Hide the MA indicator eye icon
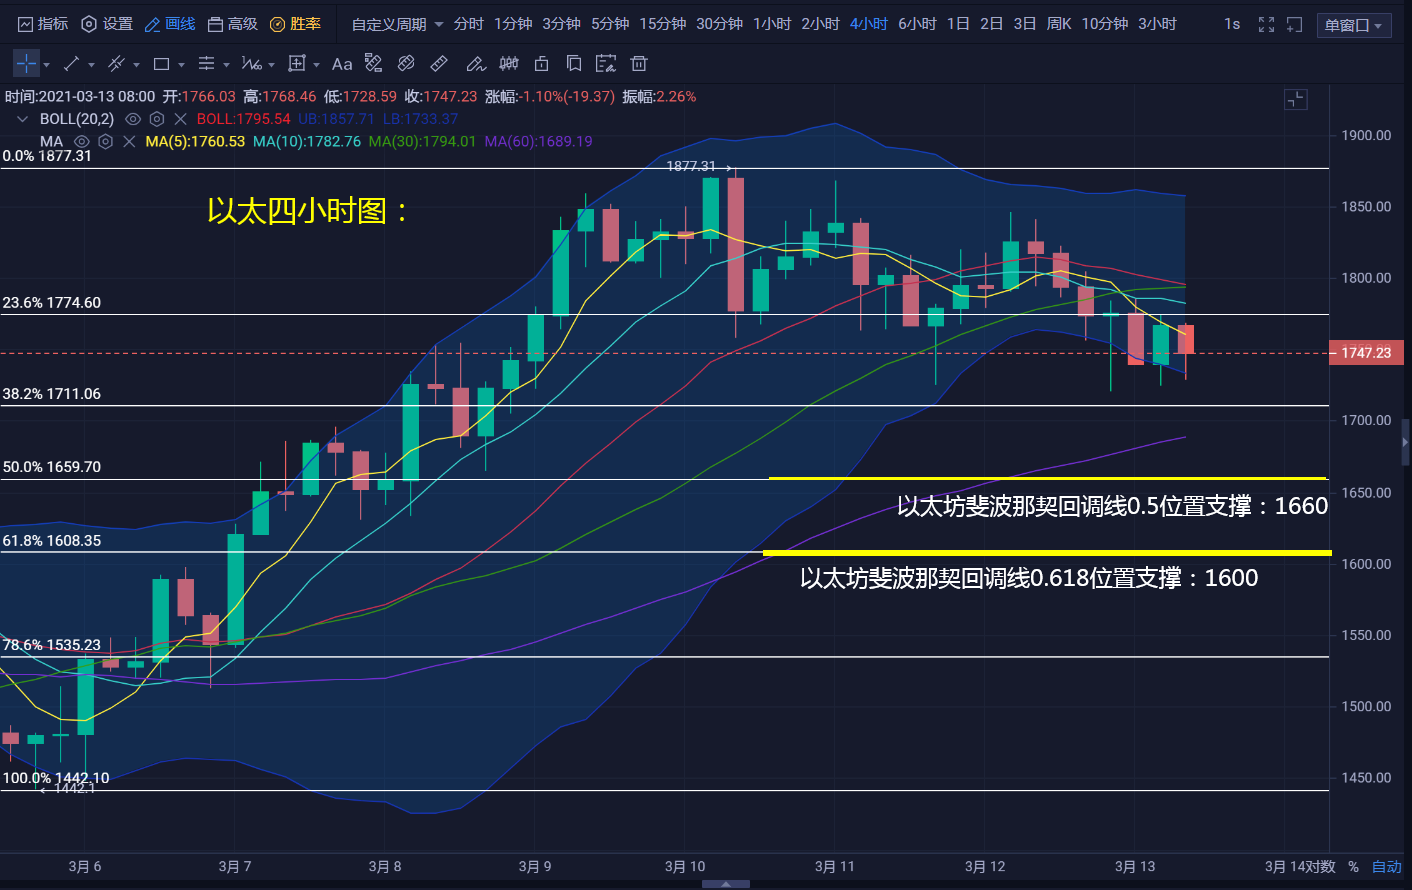This screenshot has width=1412, height=890. [x=82, y=142]
